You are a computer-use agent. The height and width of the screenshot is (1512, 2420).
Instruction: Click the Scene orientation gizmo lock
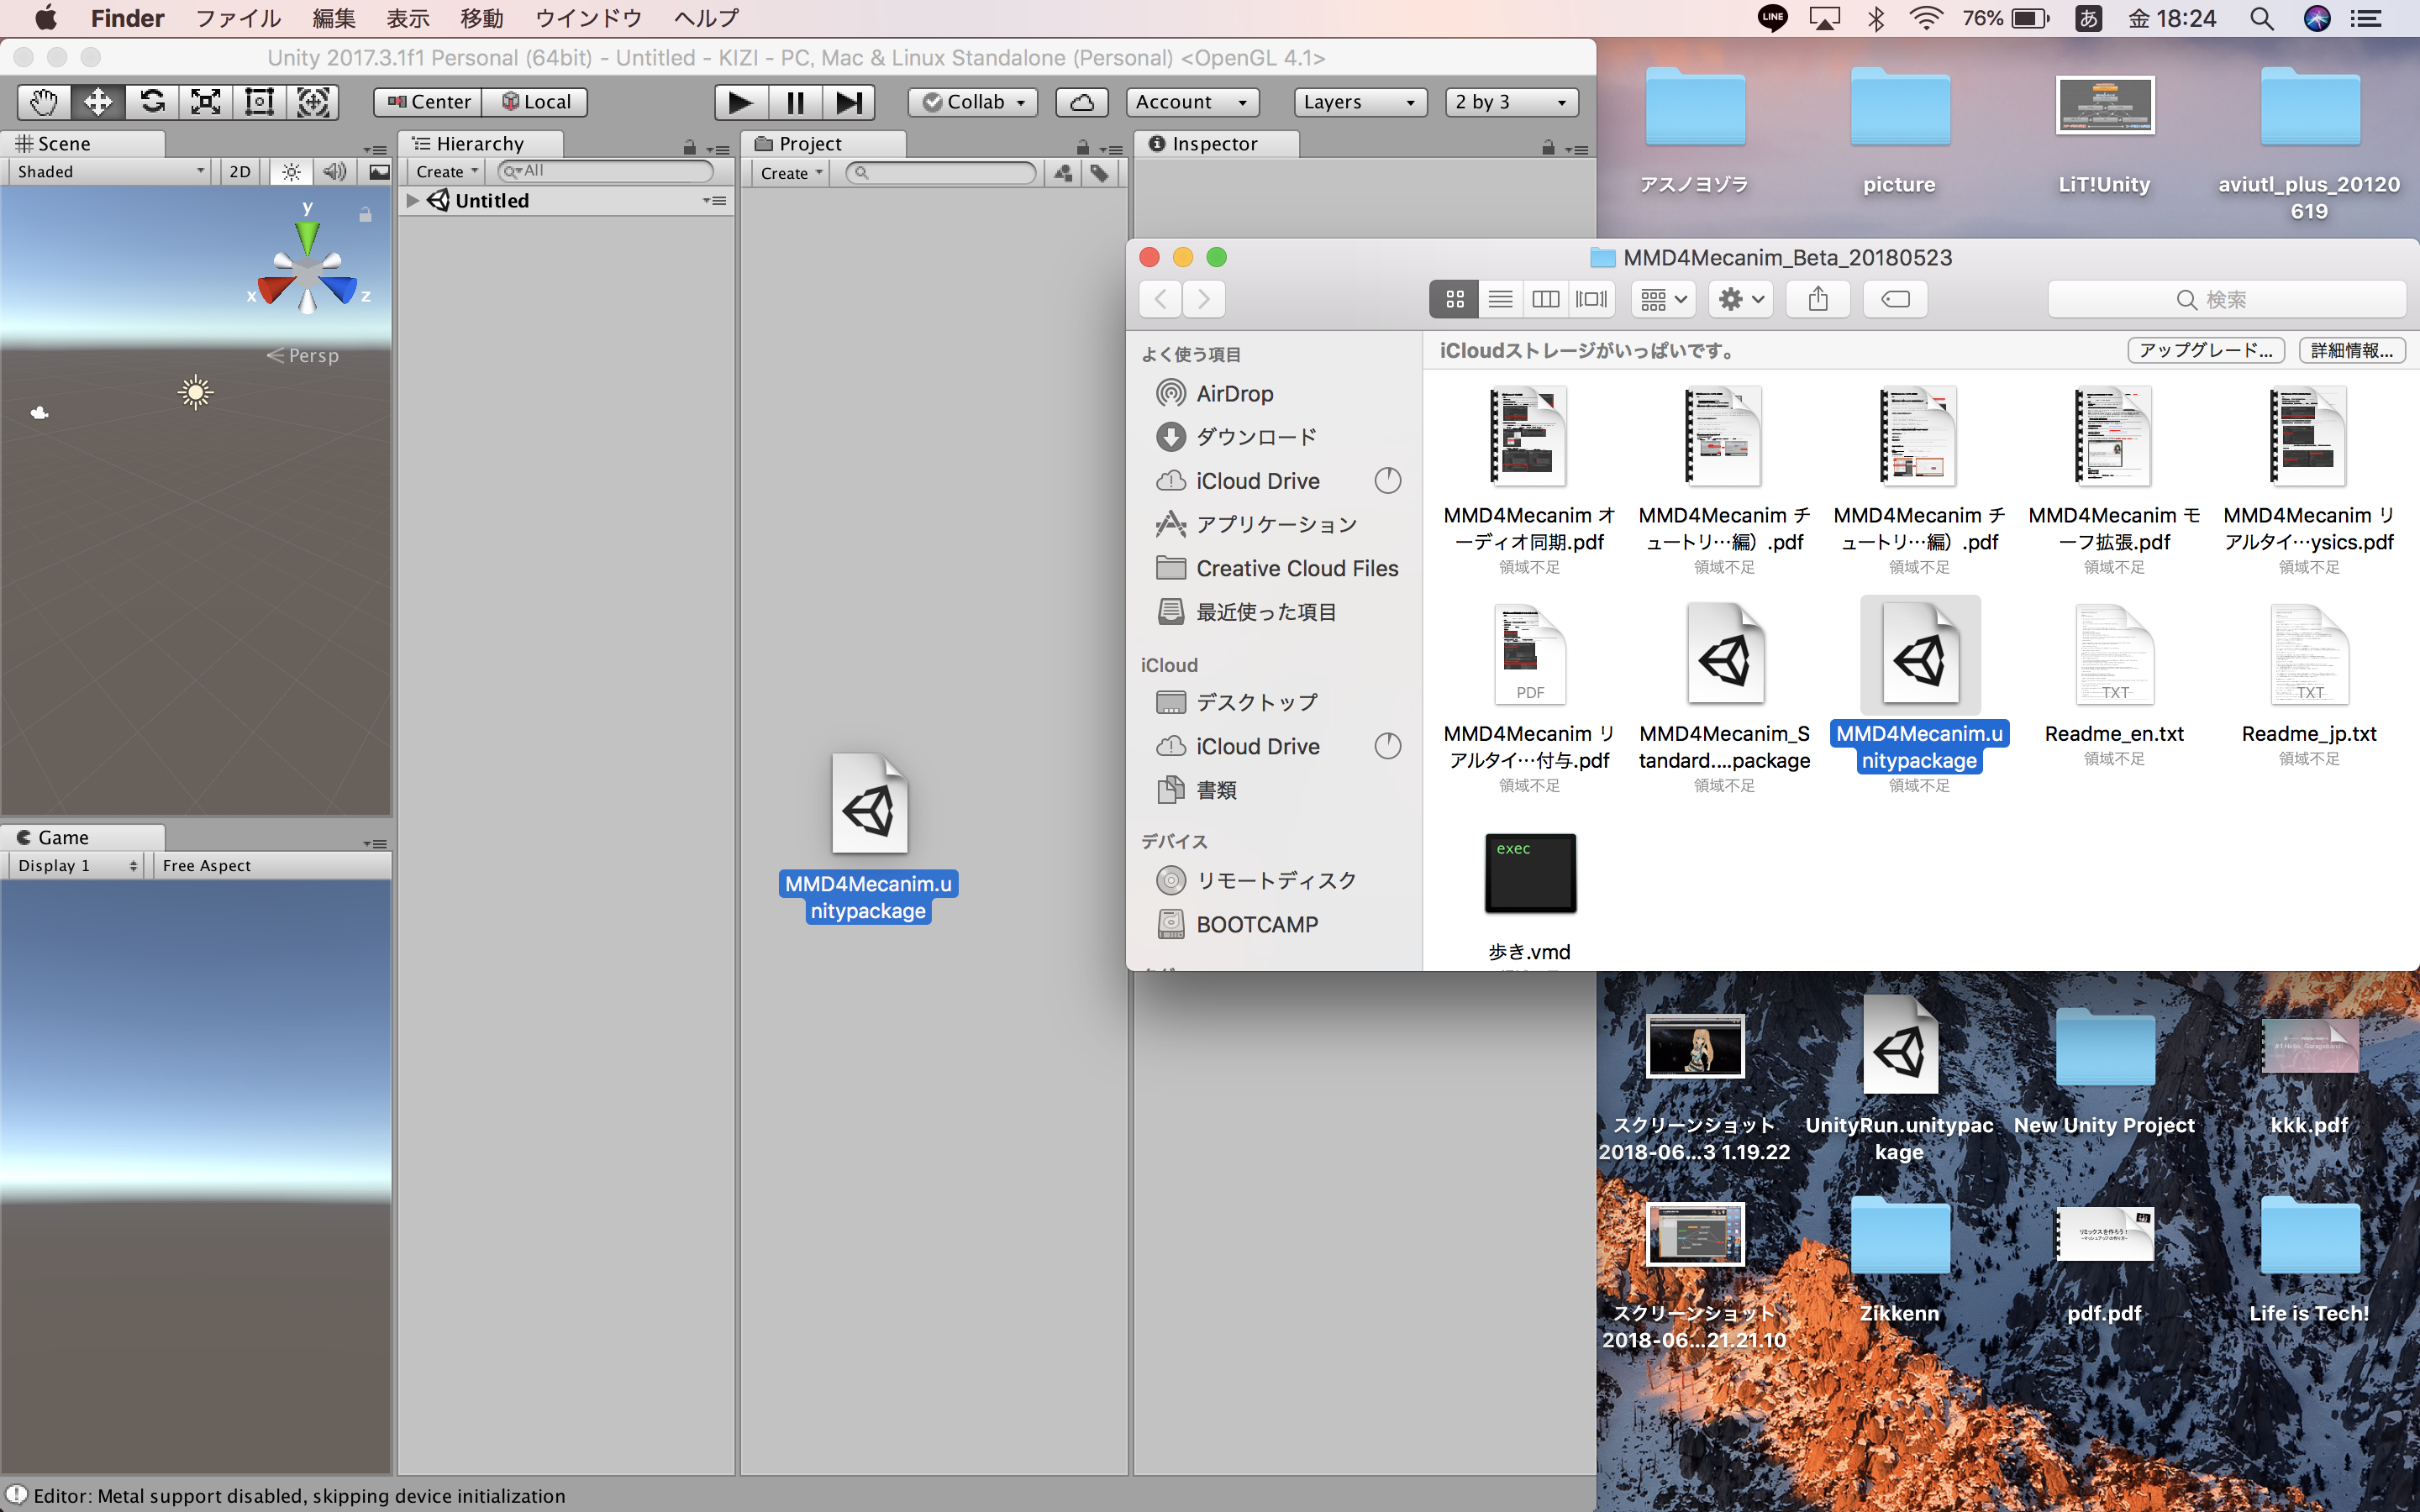pyautogui.click(x=365, y=215)
